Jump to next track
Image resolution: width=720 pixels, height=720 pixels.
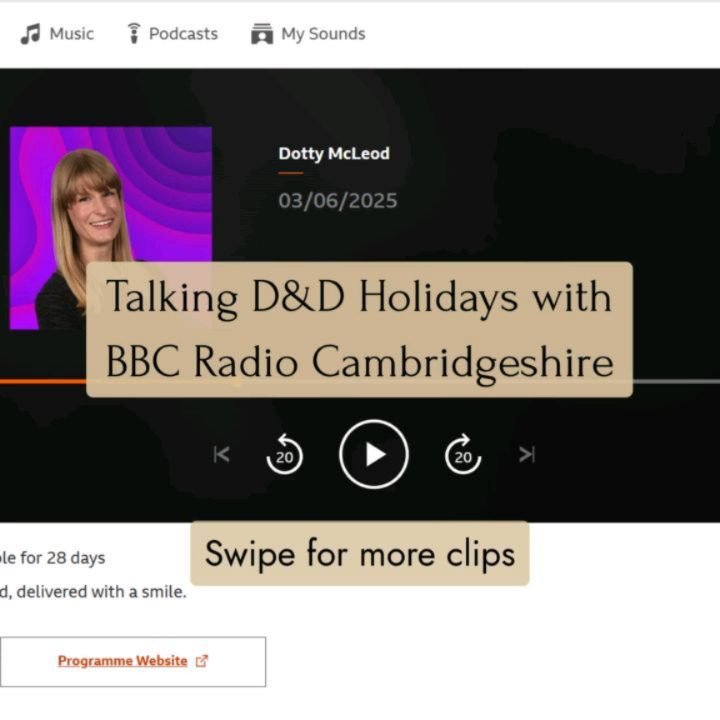pos(527,455)
